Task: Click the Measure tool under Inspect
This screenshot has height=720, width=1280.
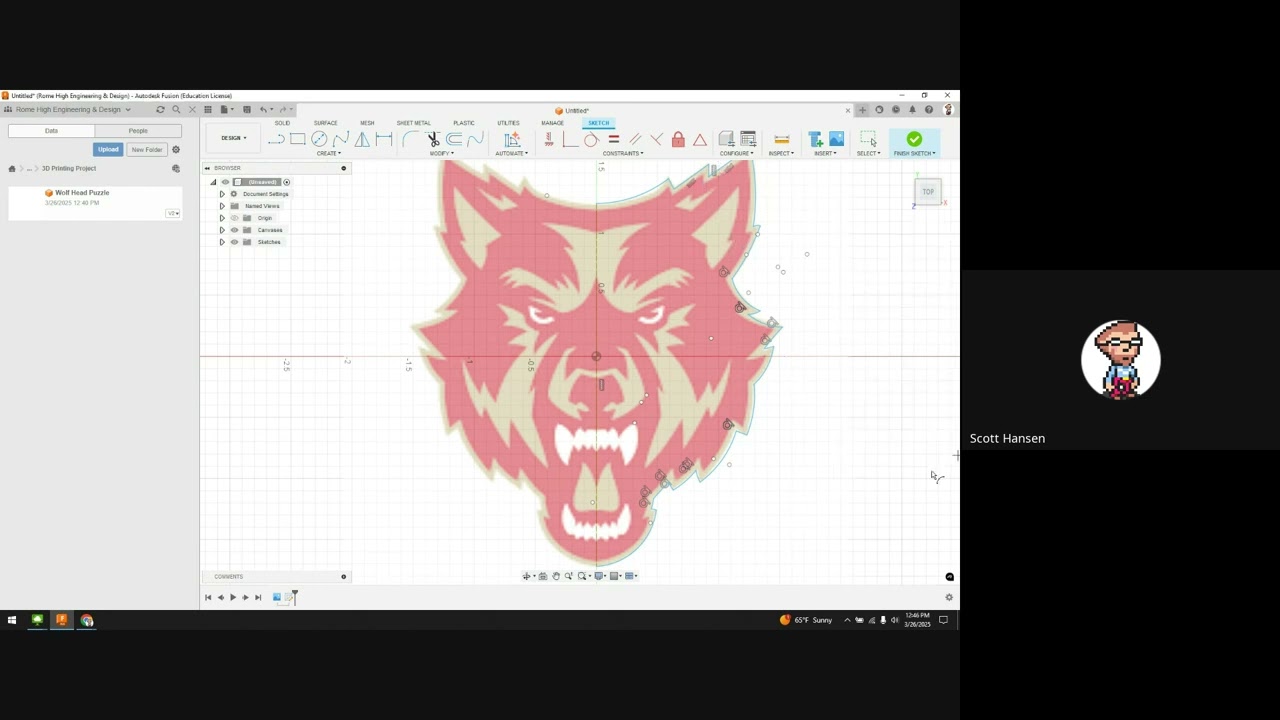Action: tap(782, 140)
